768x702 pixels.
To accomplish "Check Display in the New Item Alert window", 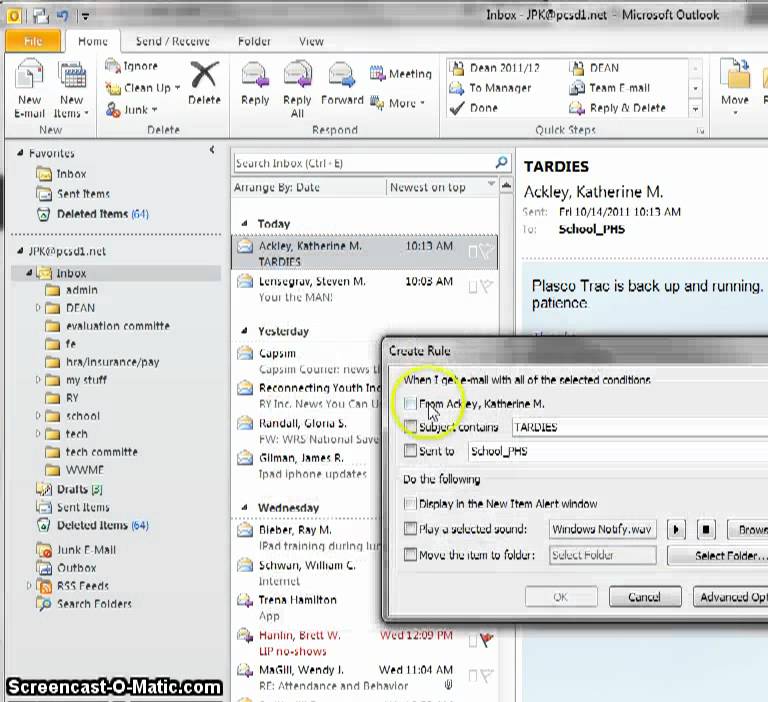I will [x=410, y=503].
